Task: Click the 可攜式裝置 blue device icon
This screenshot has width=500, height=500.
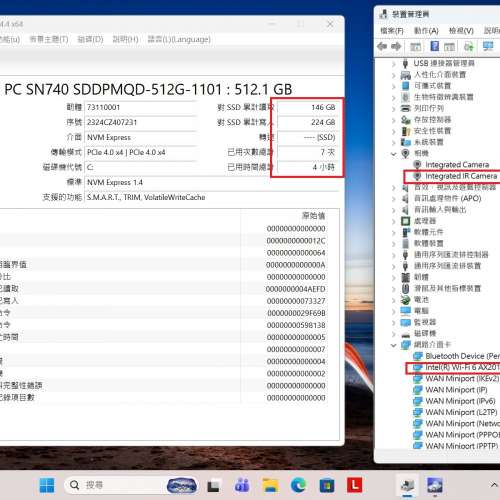Action: 405,86
